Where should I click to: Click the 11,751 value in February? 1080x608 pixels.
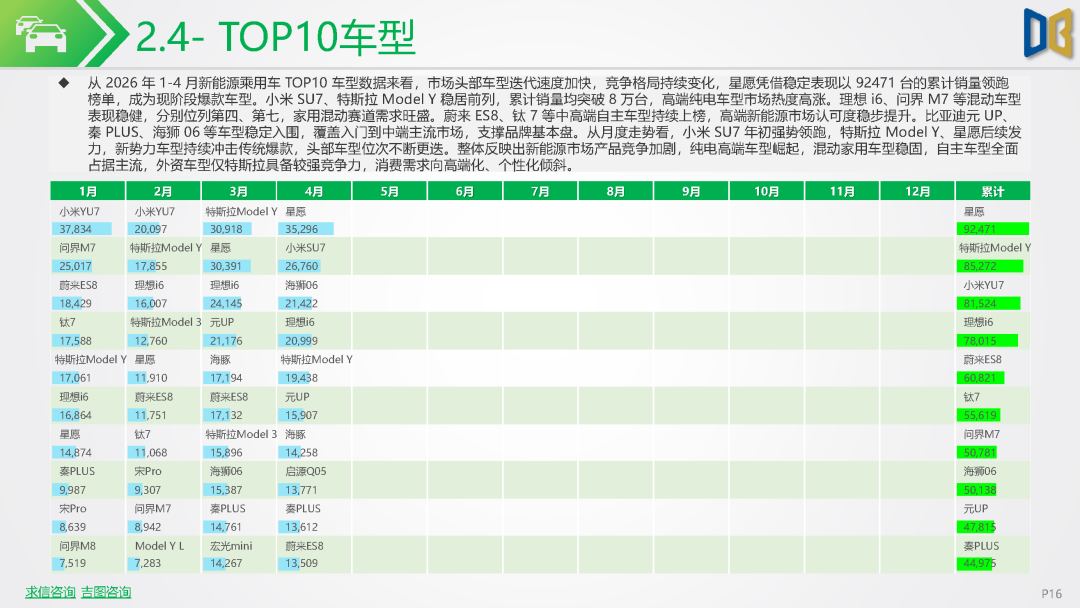pyautogui.click(x=151, y=415)
